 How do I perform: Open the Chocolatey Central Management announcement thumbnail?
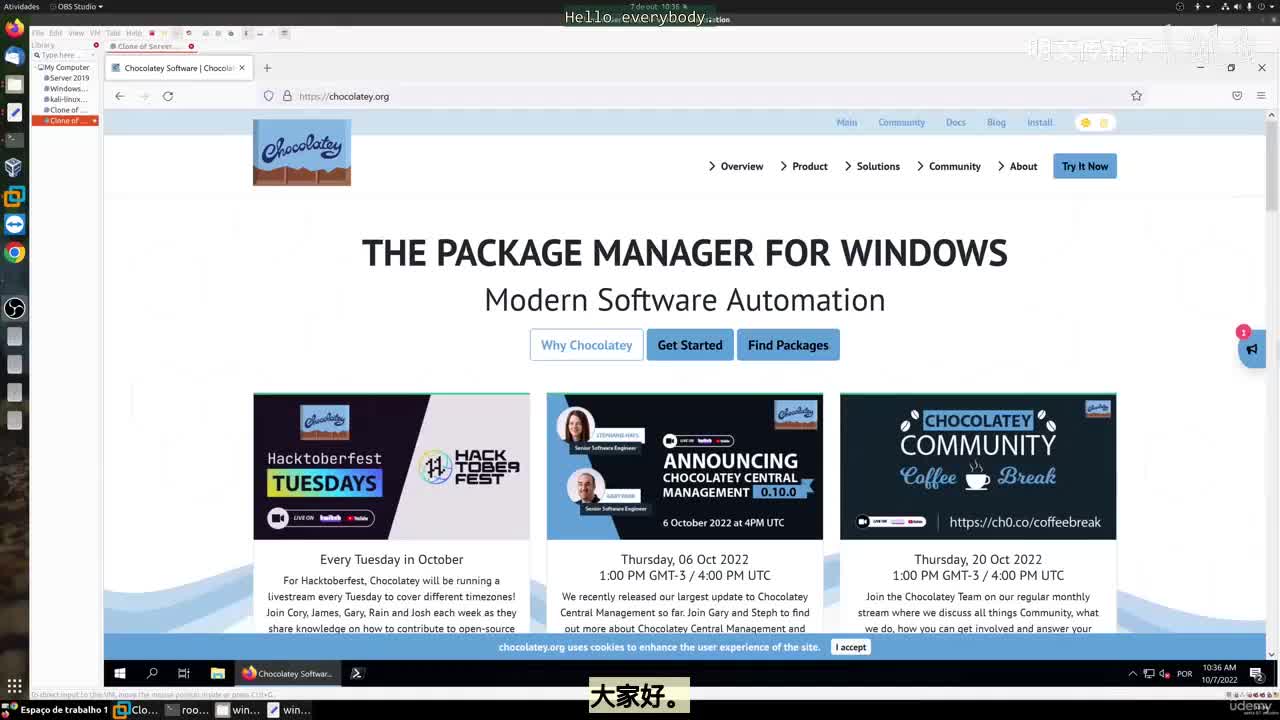coord(685,467)
